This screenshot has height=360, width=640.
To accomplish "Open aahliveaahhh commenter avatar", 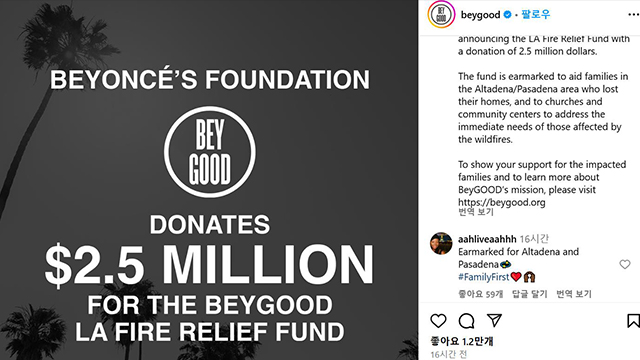I will pos(441,243).
